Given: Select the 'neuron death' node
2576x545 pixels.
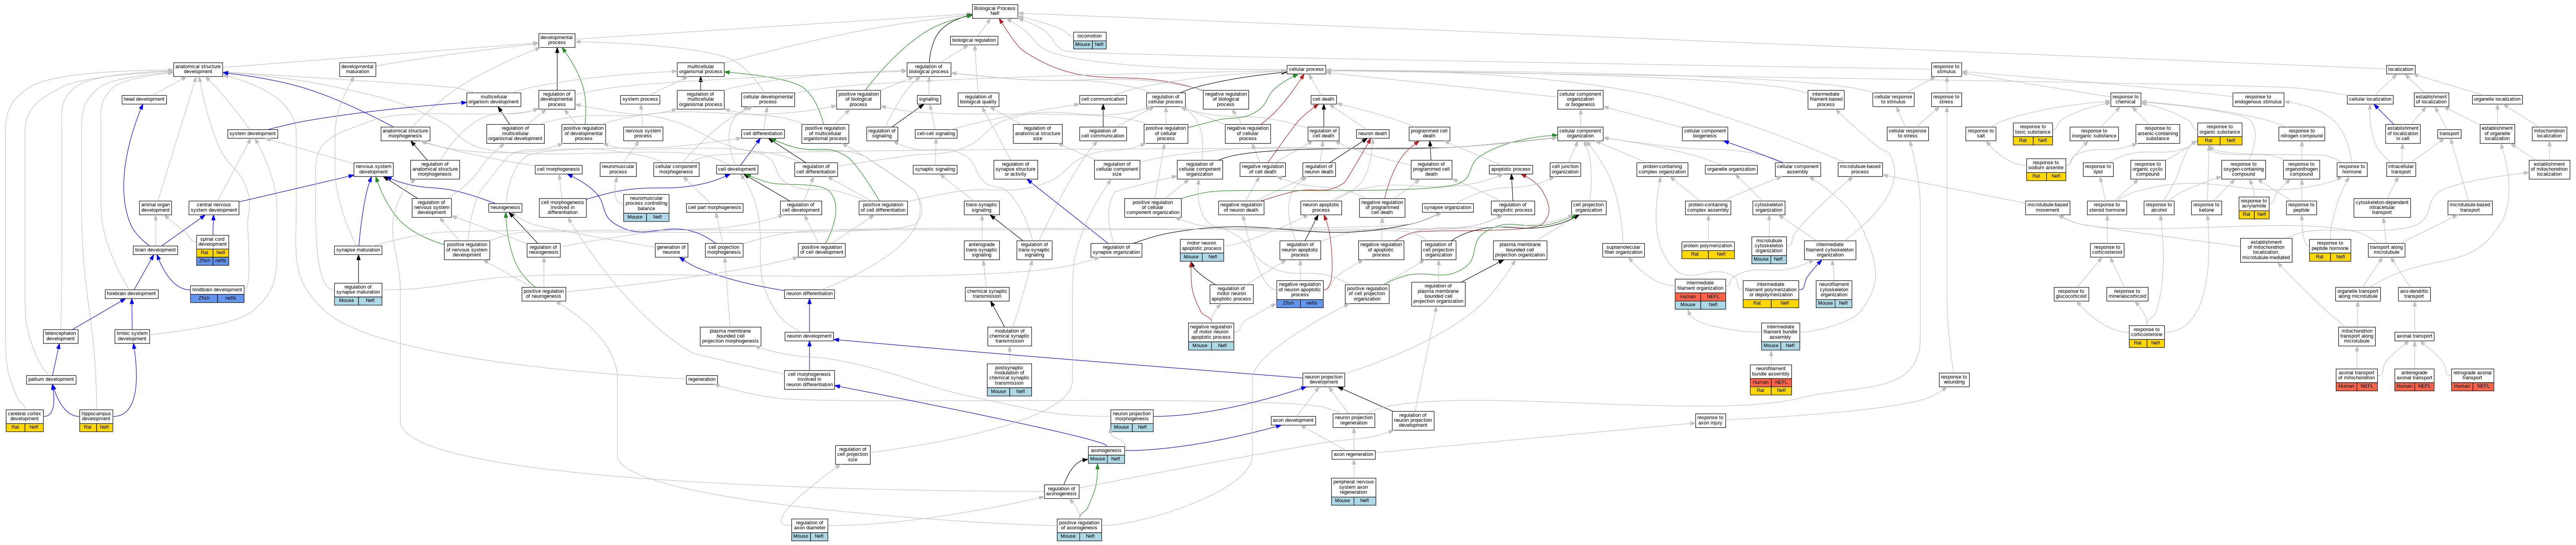Looking at the screenshot, I should [x=1372, y=134].
